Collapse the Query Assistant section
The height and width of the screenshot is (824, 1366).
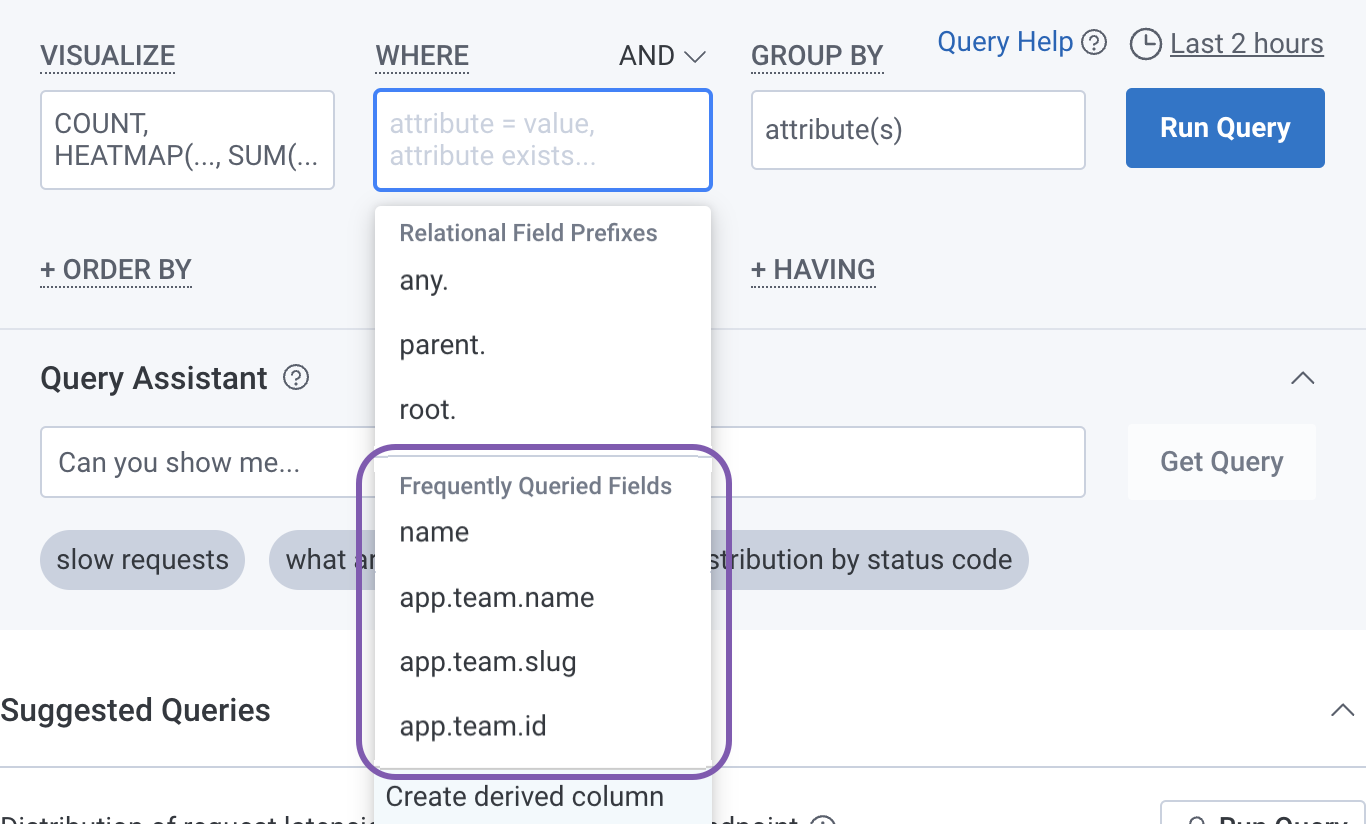[x=1302, y=378]
